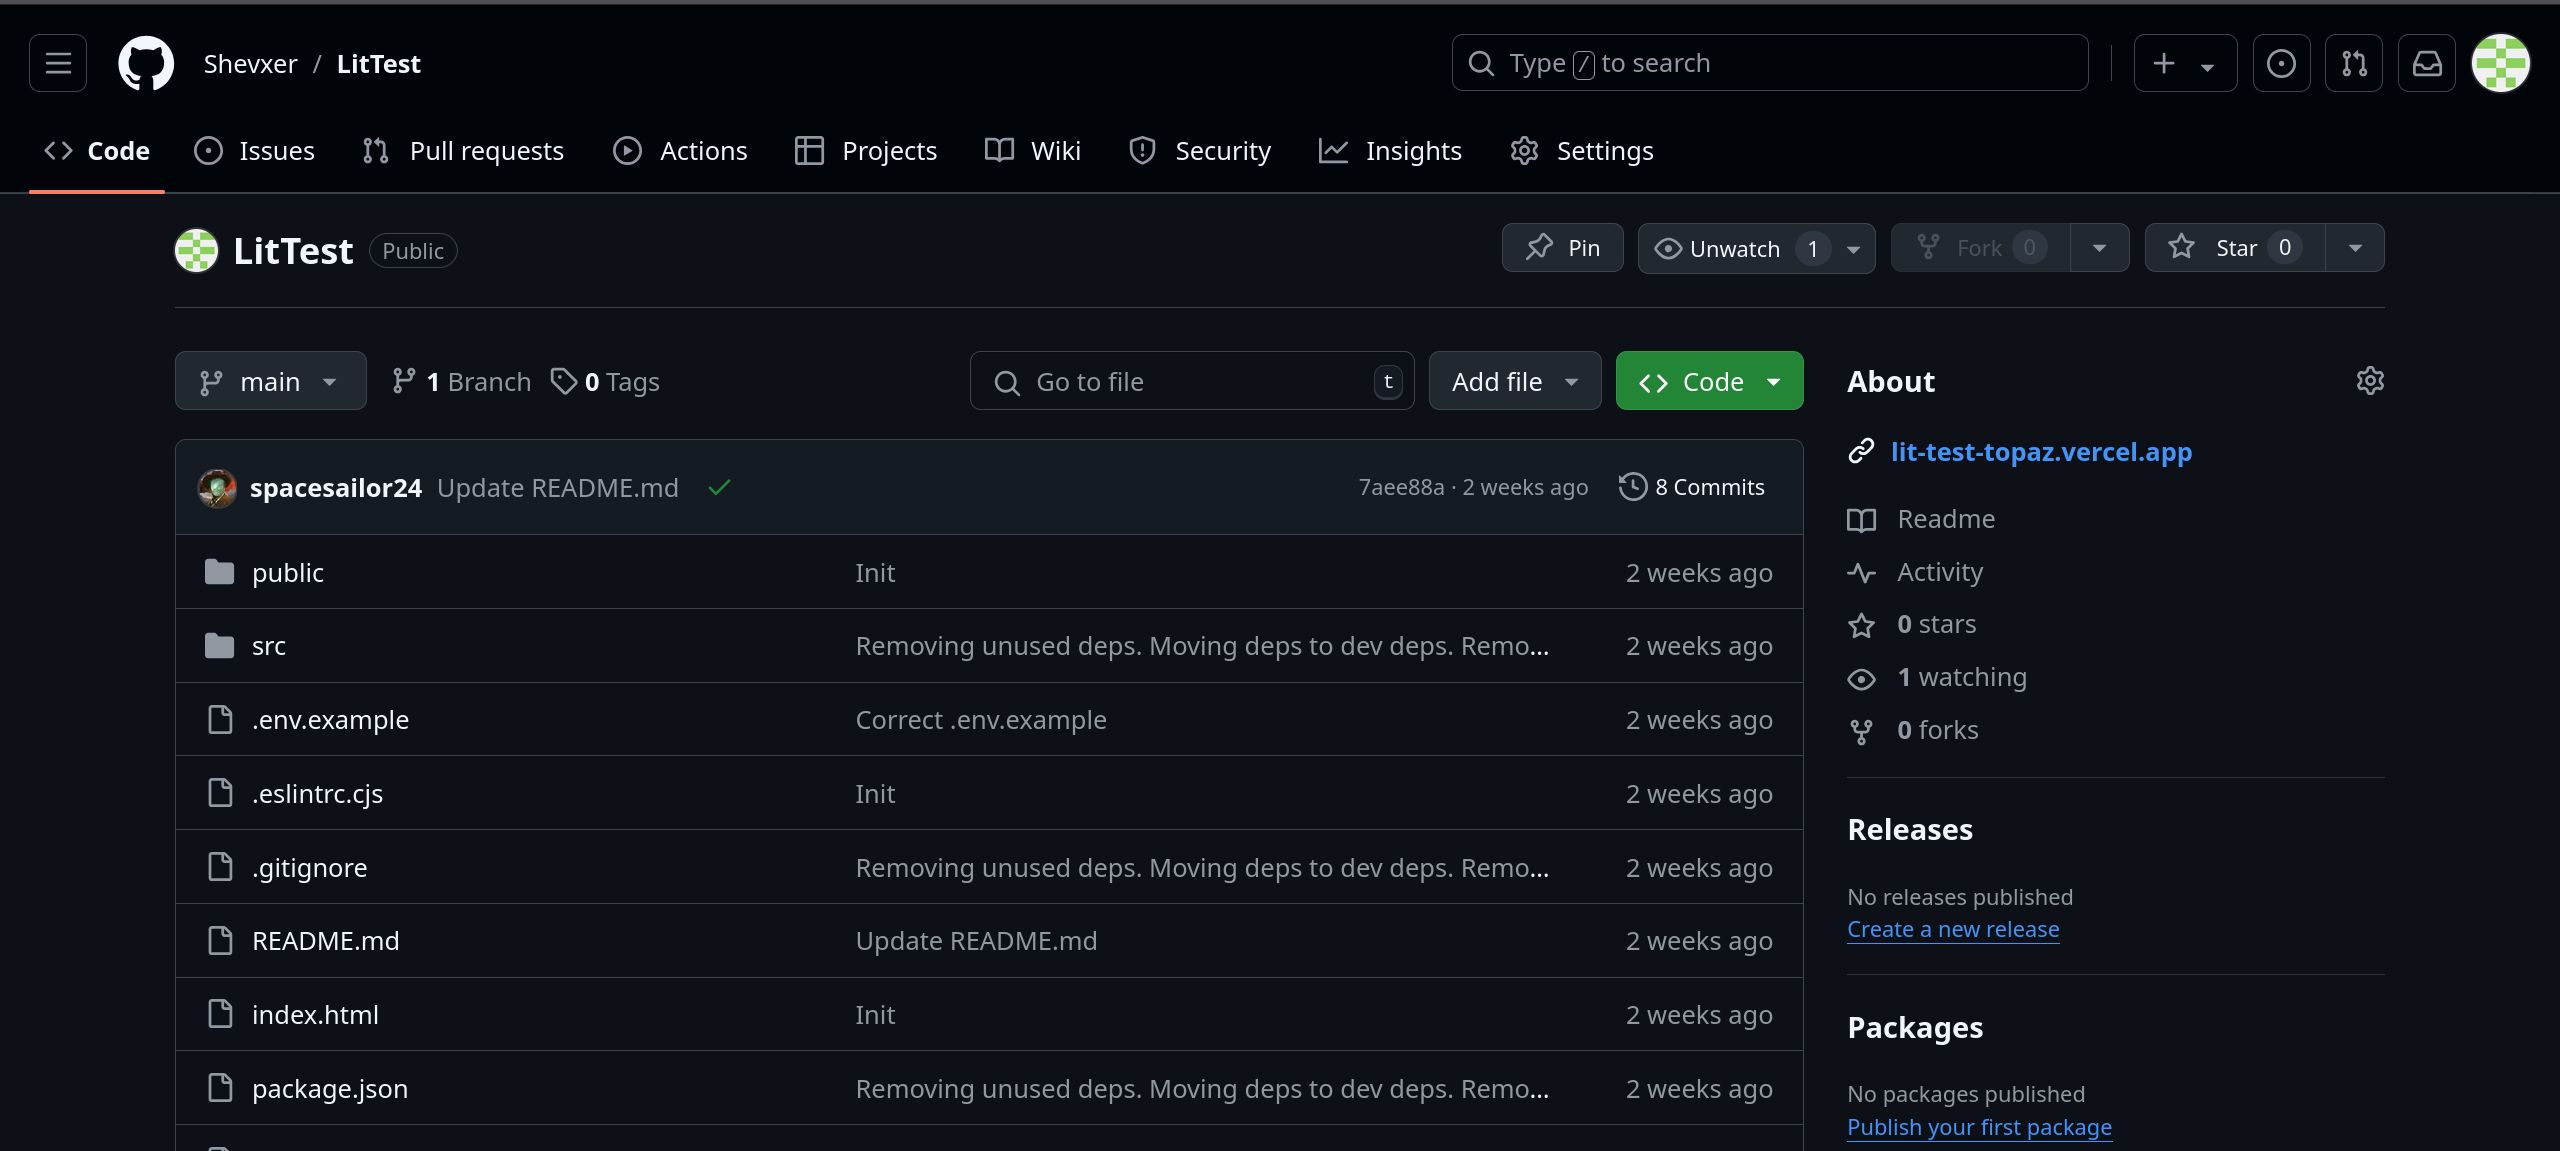The height and width of the screenshot is (1151, 2560).
Task: Open lit-test-topaz.vercel.app link
Action: click(2041, 452)
